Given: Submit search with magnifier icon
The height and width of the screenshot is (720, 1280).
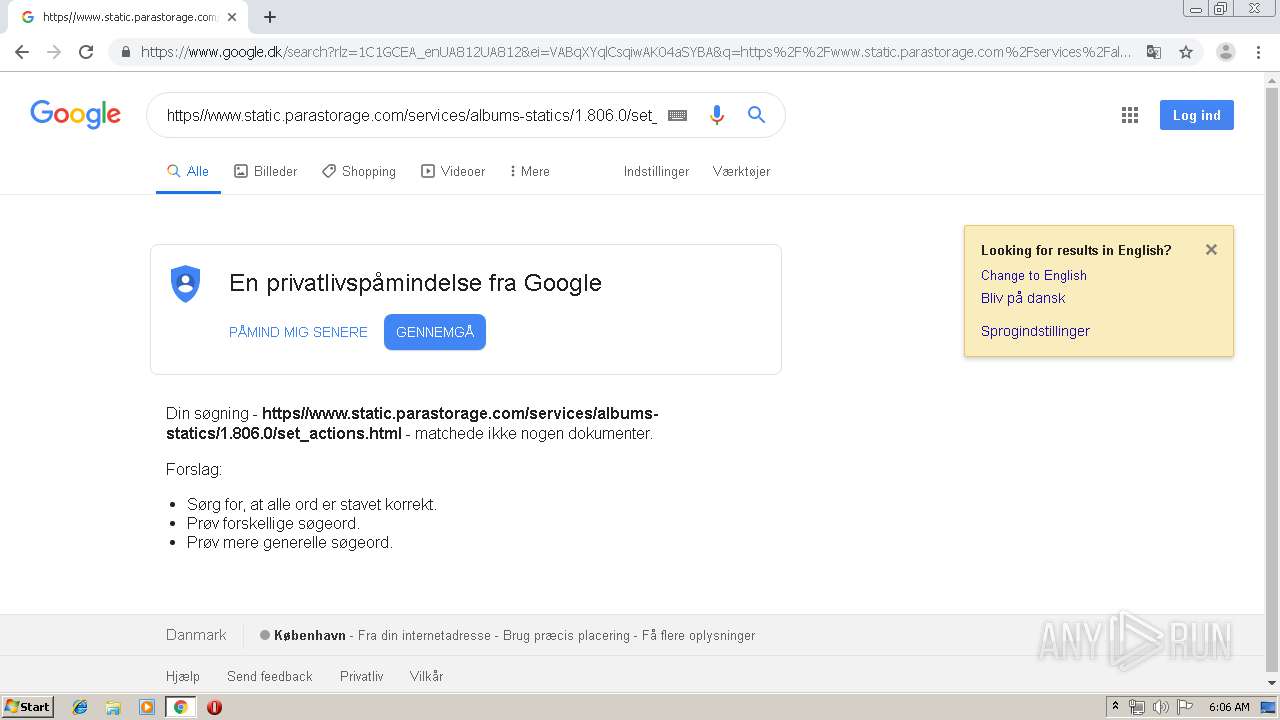Looking at the screenshot, I should tap(757, 115).
